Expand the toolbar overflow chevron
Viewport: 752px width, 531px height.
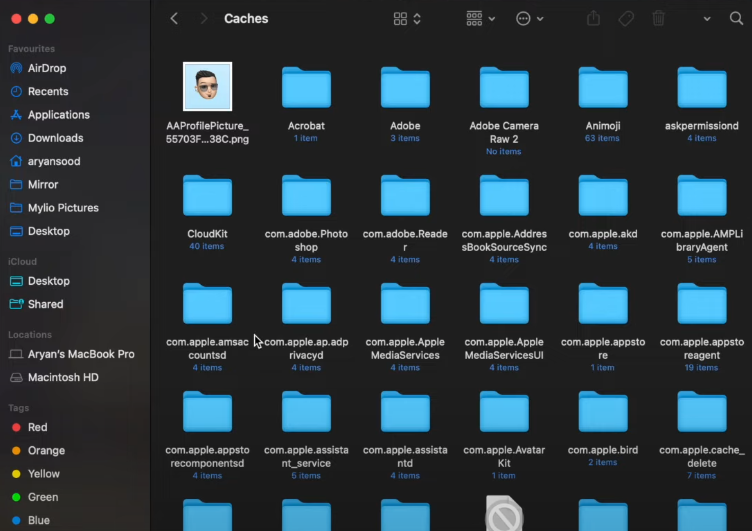pyautogui.click(x=707, y=19)
